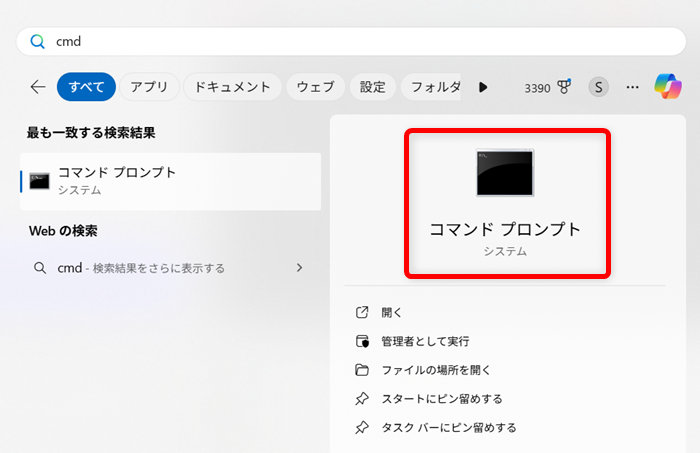Switch to the アプリ filter tab
The height and width of the screenshot is (453, 700).
149,87
